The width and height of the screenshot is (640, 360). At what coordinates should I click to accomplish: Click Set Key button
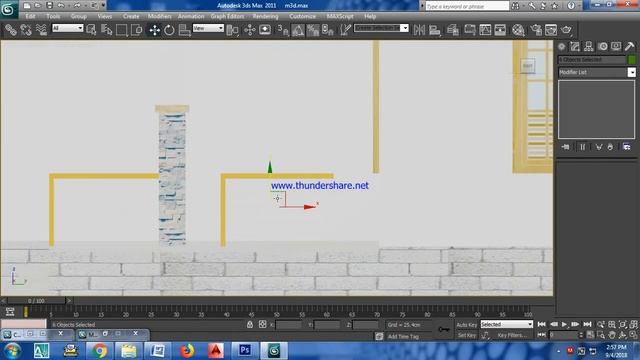pyautogui.click(x=467, y=335)
